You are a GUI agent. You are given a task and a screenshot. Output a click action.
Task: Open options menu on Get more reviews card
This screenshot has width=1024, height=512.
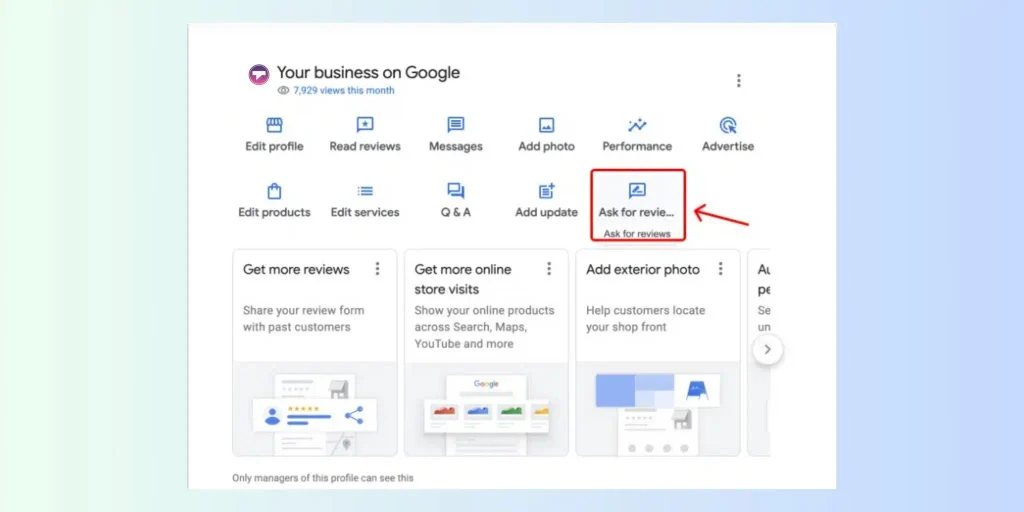(x=377, y=268)
